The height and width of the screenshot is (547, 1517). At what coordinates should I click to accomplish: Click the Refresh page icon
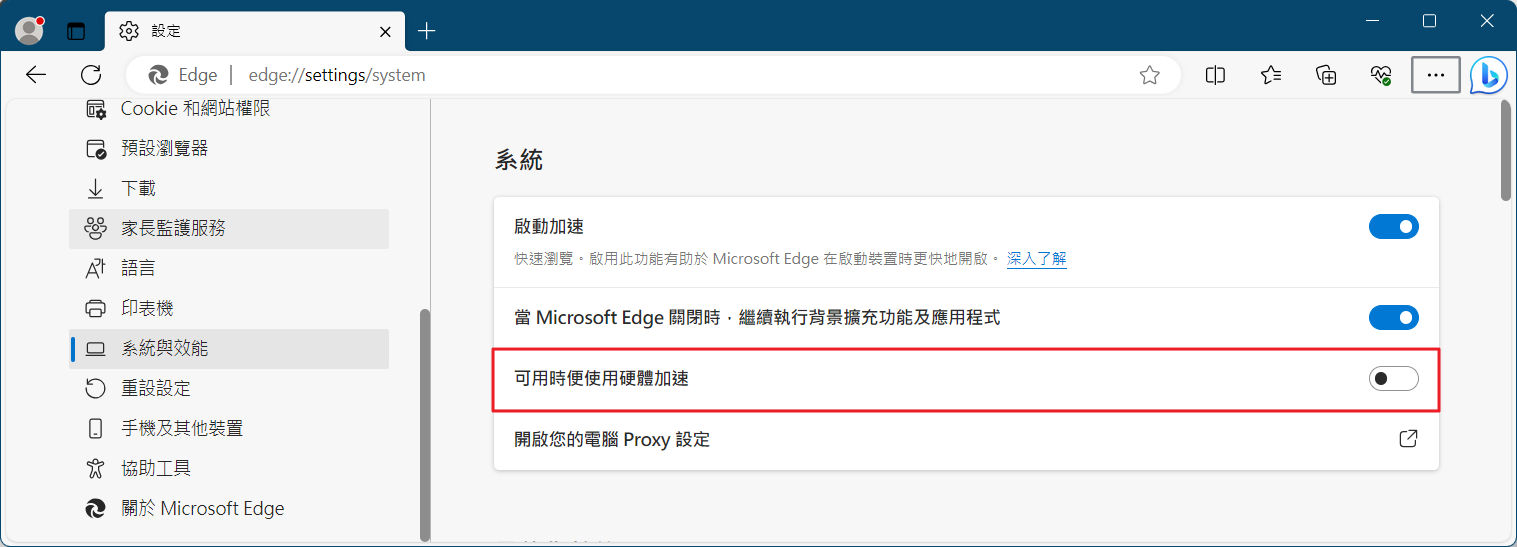pyautogui.click(x=91, y=75)
